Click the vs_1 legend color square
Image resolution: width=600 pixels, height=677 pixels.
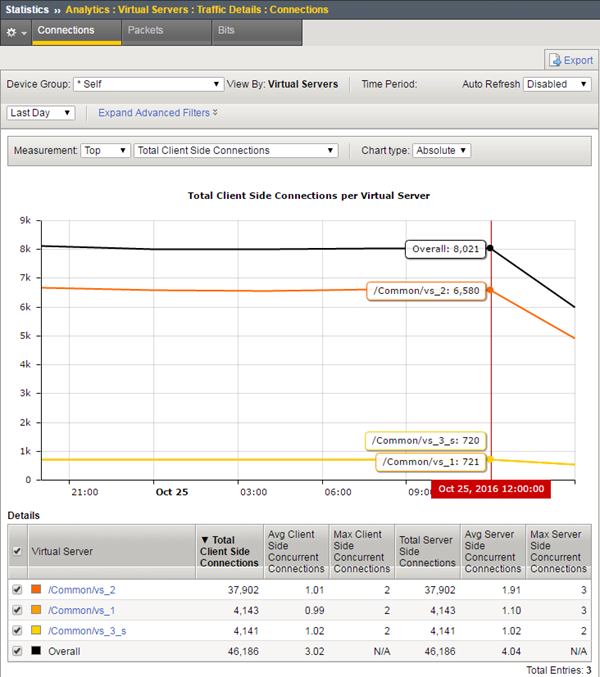[x=37, y=610]
